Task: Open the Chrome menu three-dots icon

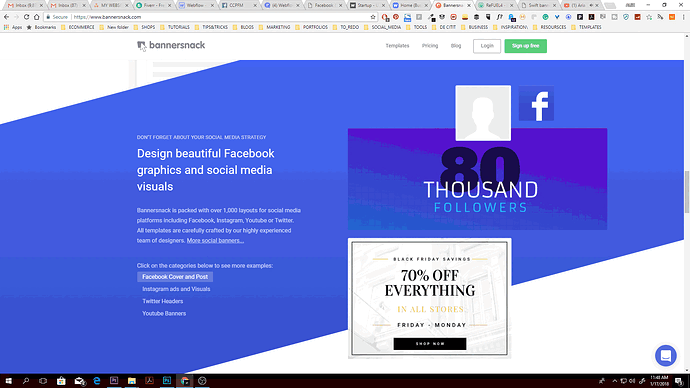Action: pos(683,17)
